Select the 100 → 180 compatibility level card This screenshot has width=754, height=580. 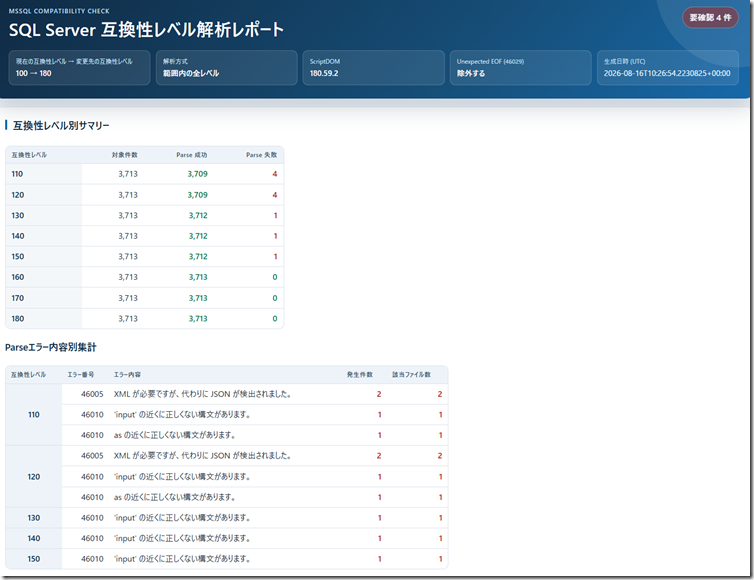[x=79, y=68]
